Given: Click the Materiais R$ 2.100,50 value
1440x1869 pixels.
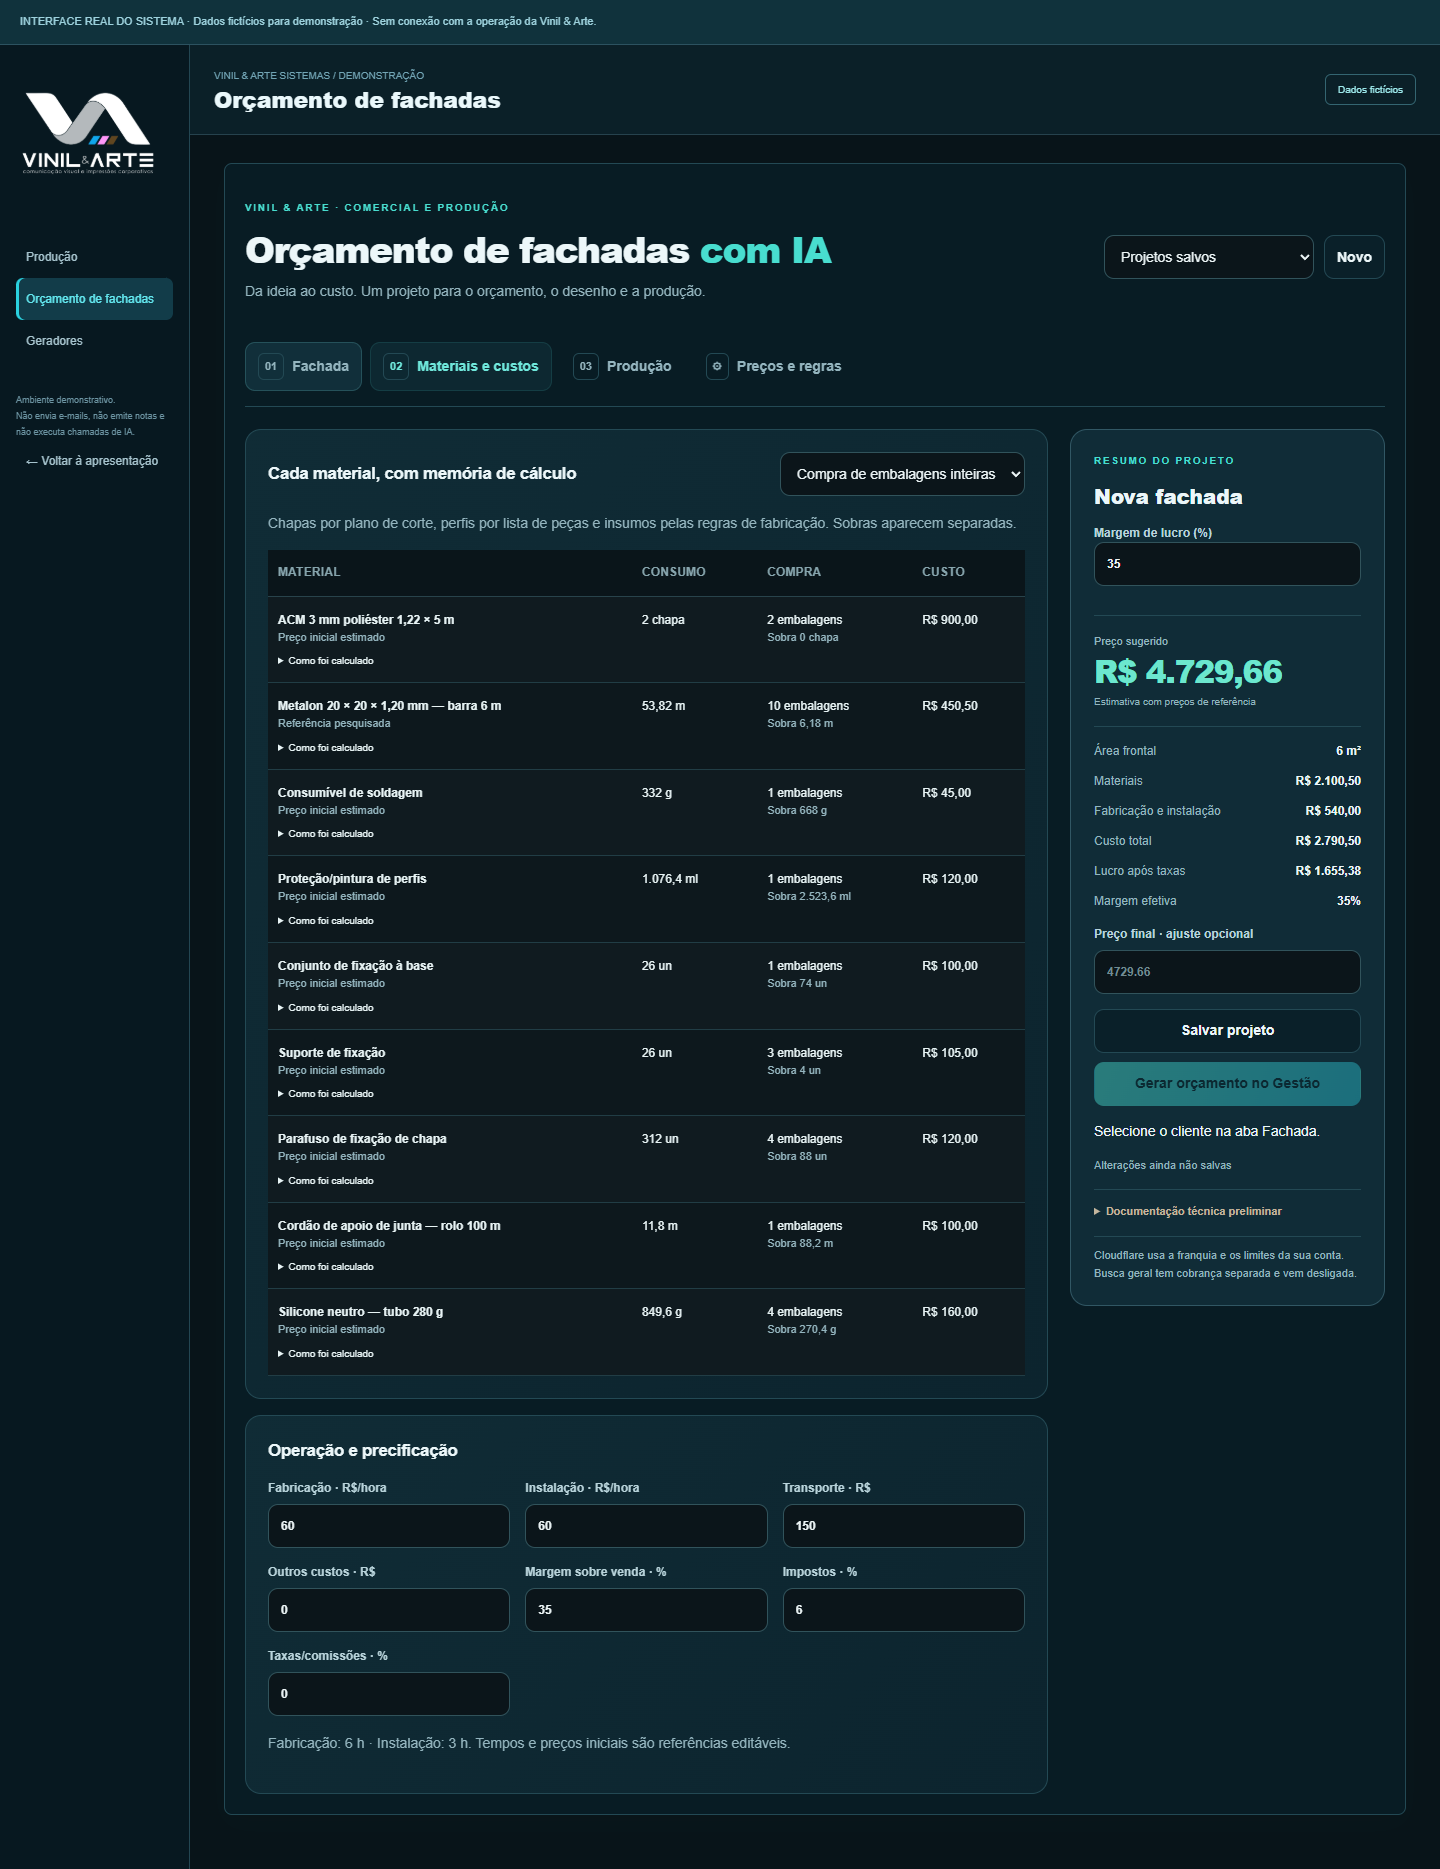Looking at the screenshot, I should pyautogui.click(x=1328, y=781).
